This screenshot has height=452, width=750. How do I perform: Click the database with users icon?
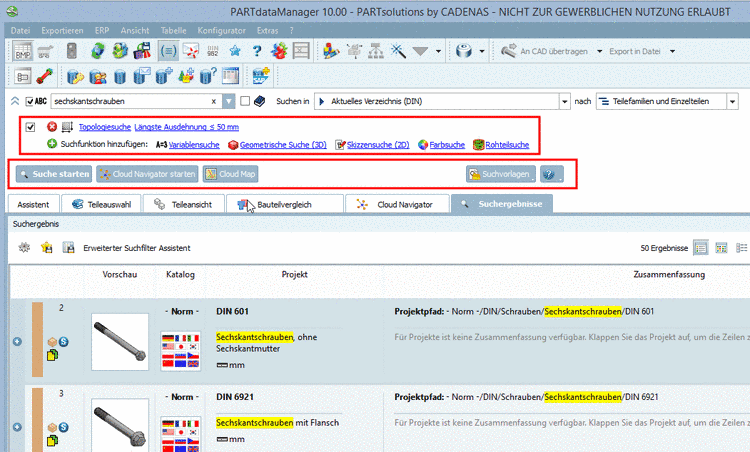(98, 76)
